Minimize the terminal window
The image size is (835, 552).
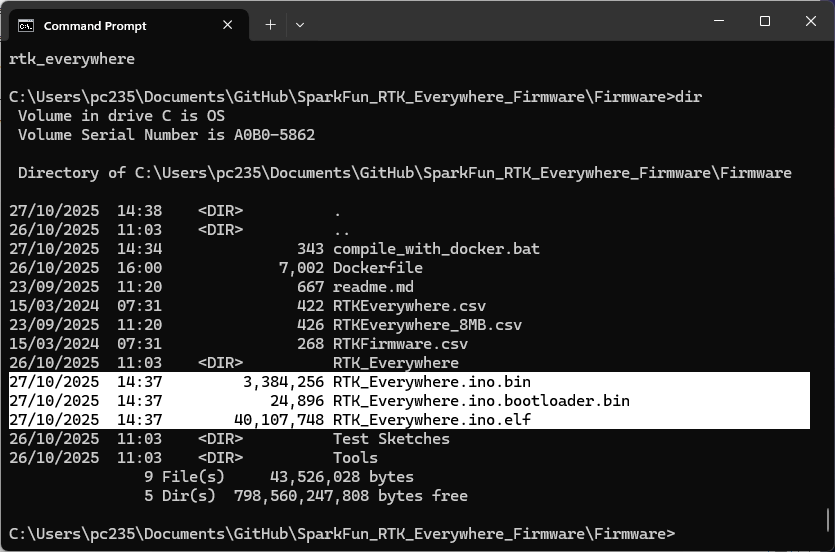tap(719, 21)
